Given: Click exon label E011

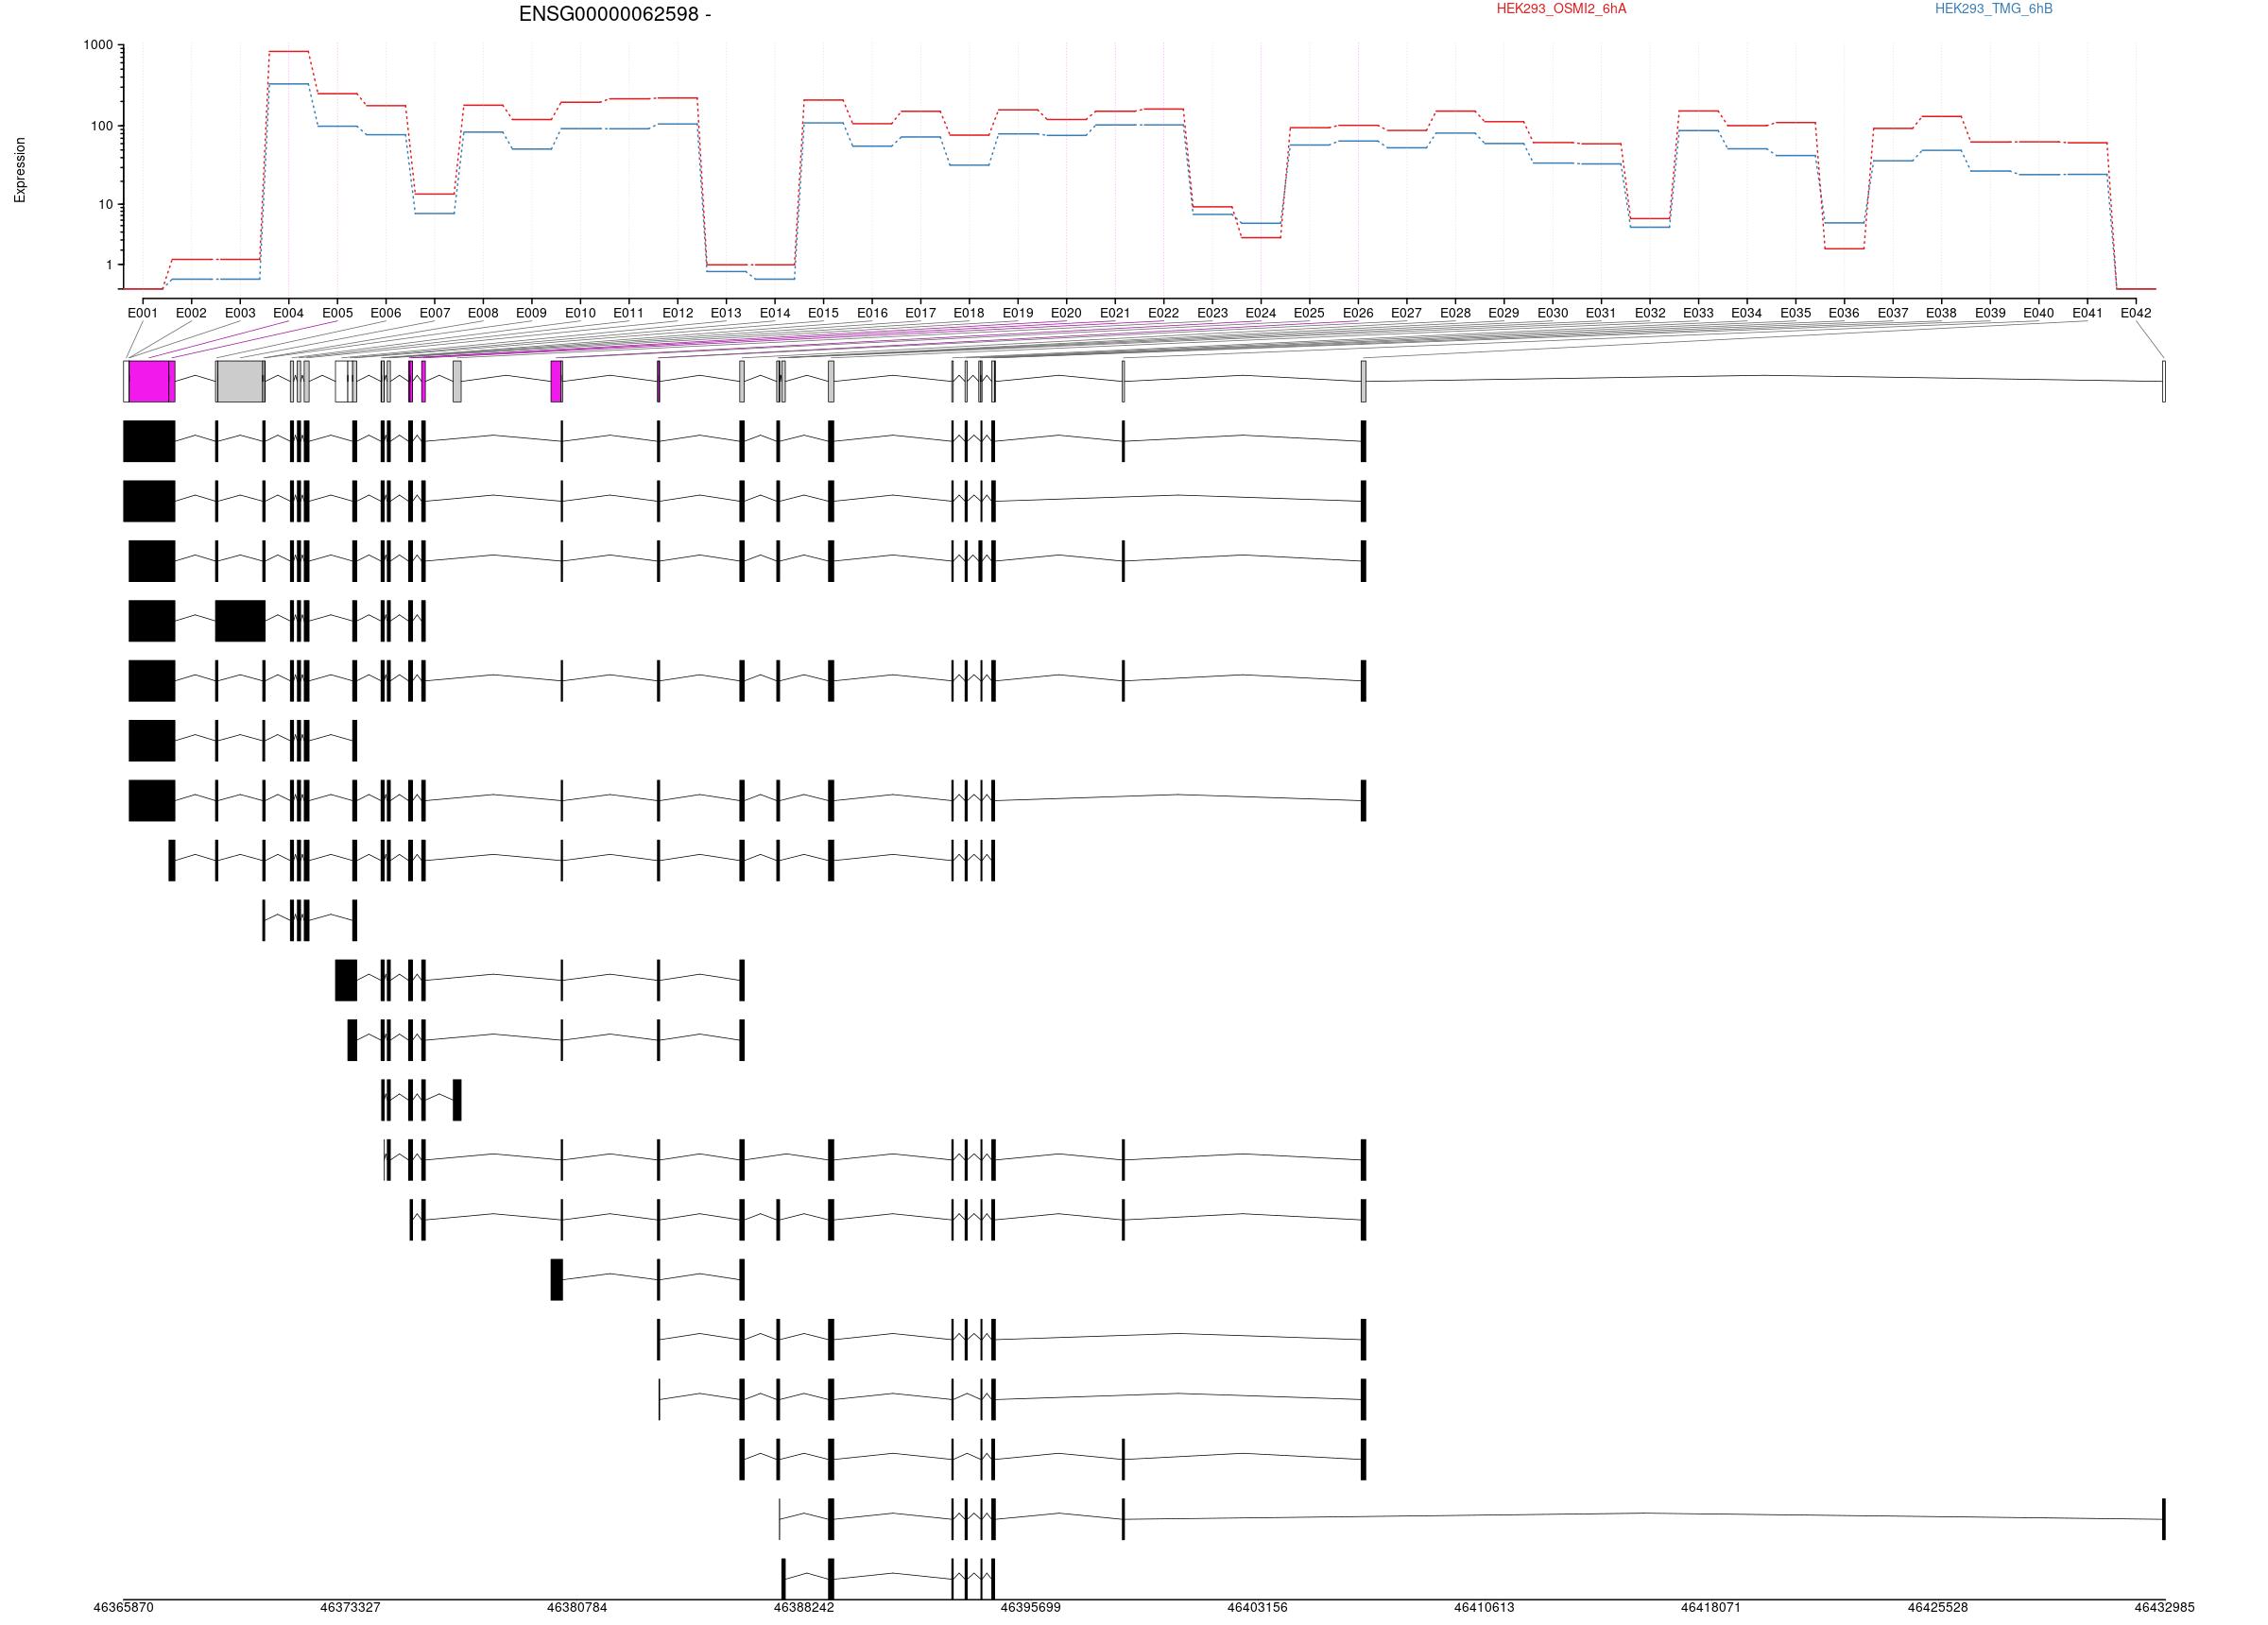Looking at the screenshot, I should point(629,313).
